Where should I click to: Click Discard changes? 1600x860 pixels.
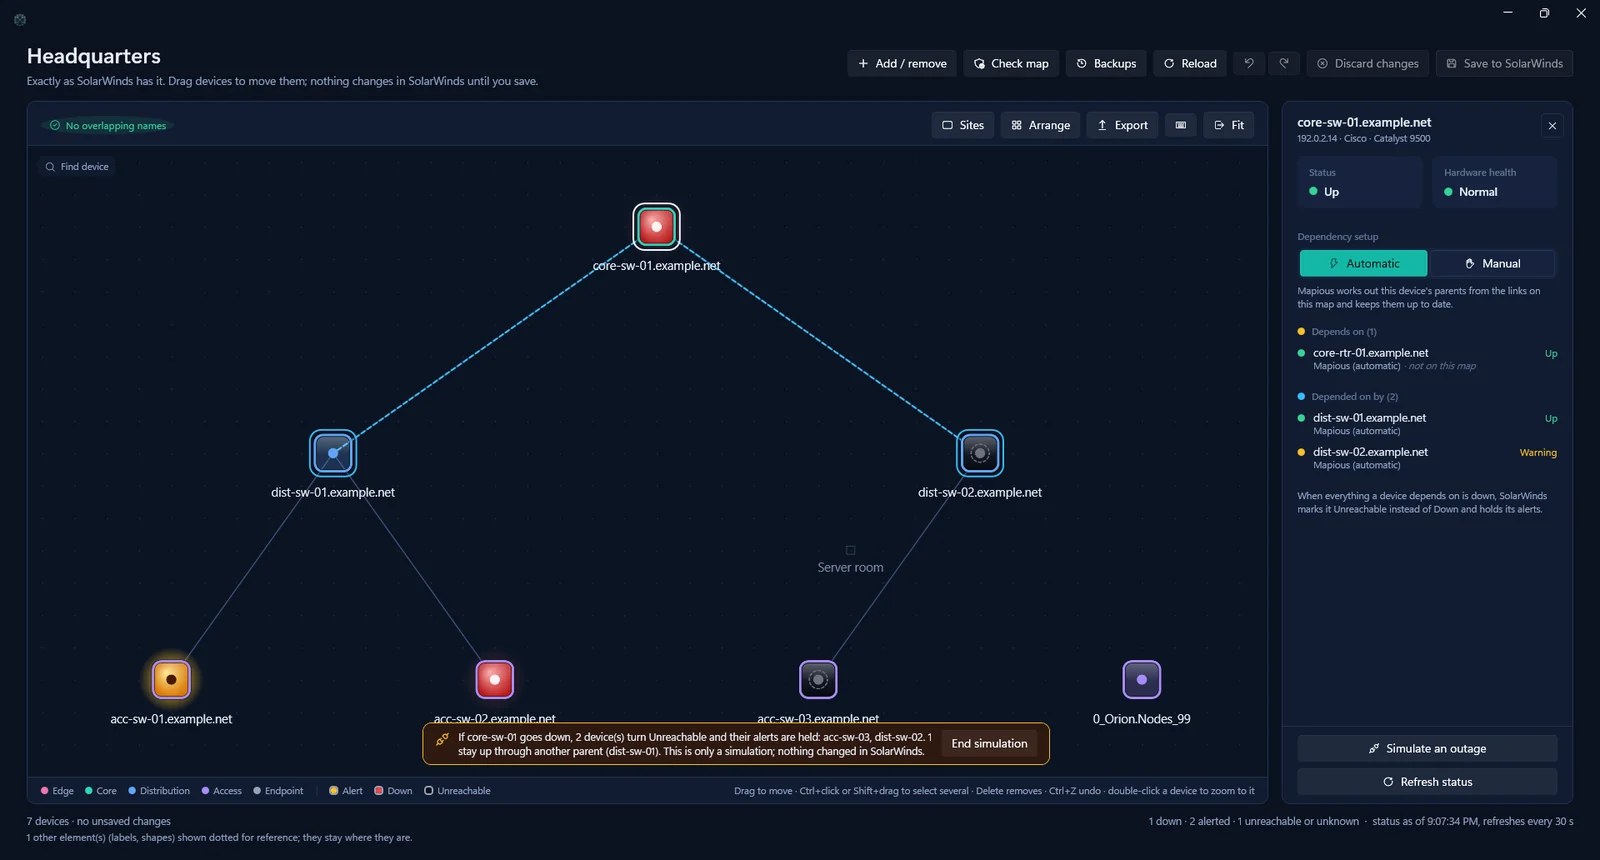[1368, 63]
